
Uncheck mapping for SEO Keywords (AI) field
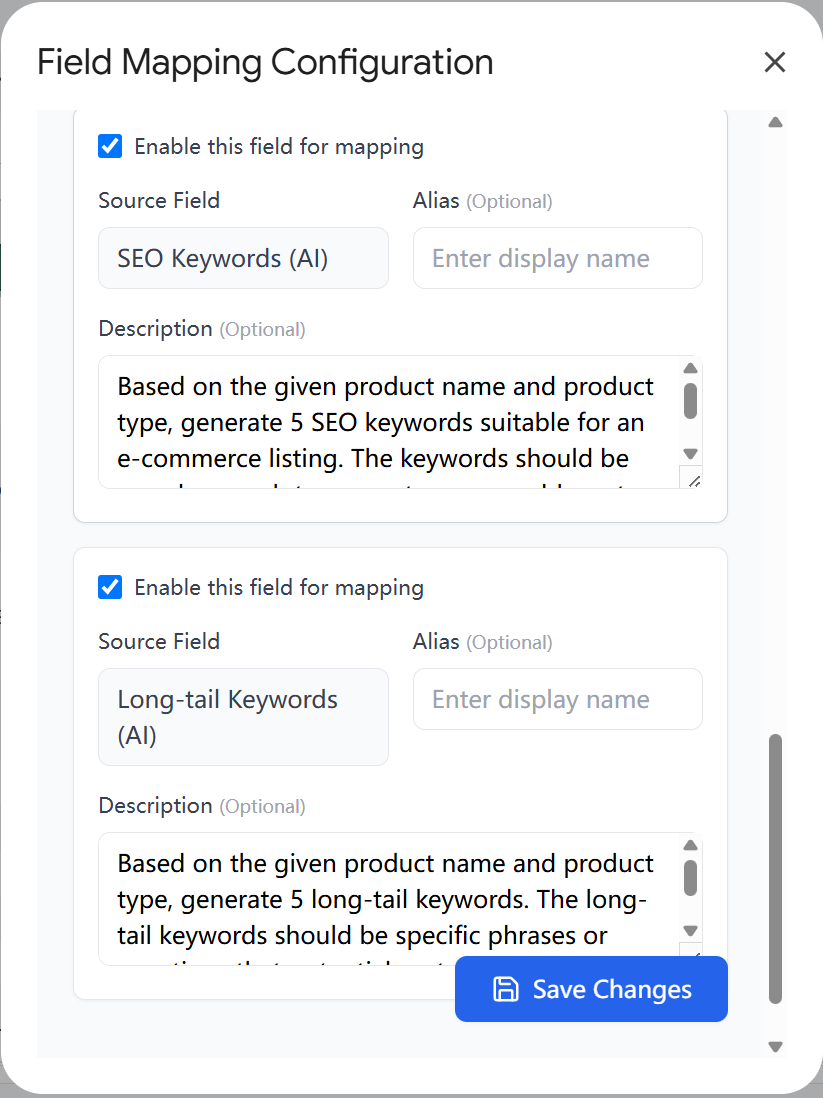click(110, 146)
